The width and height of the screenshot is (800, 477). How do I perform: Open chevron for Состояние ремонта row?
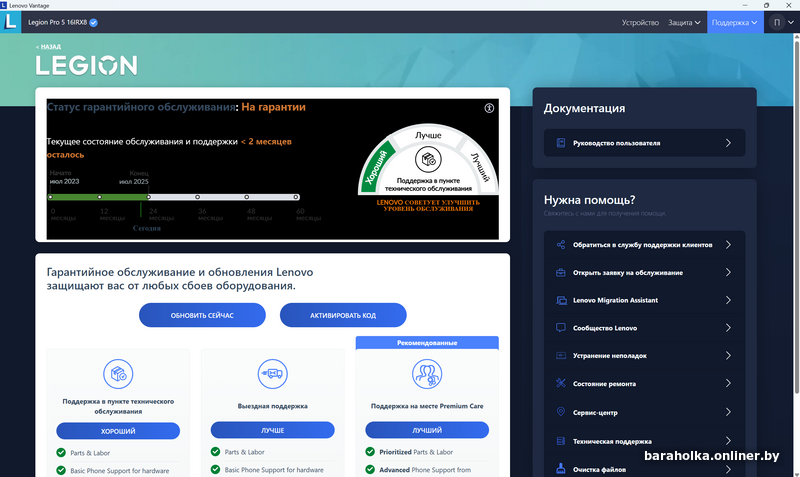point(729,383)
